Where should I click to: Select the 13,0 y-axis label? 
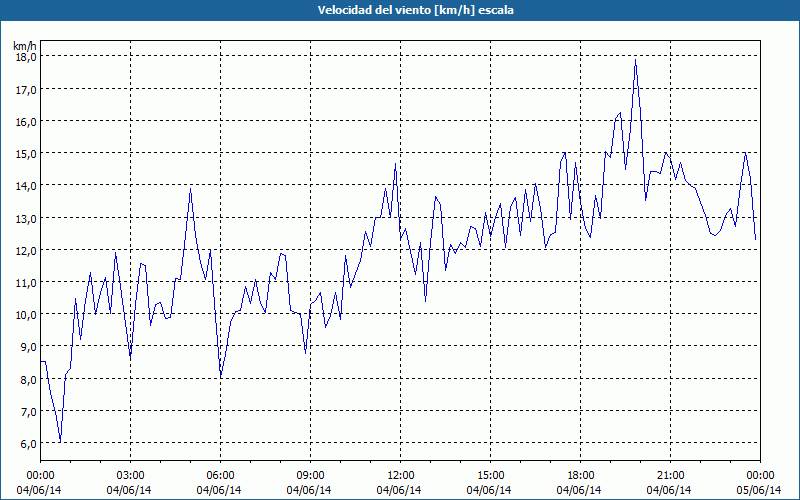point(26,218)
